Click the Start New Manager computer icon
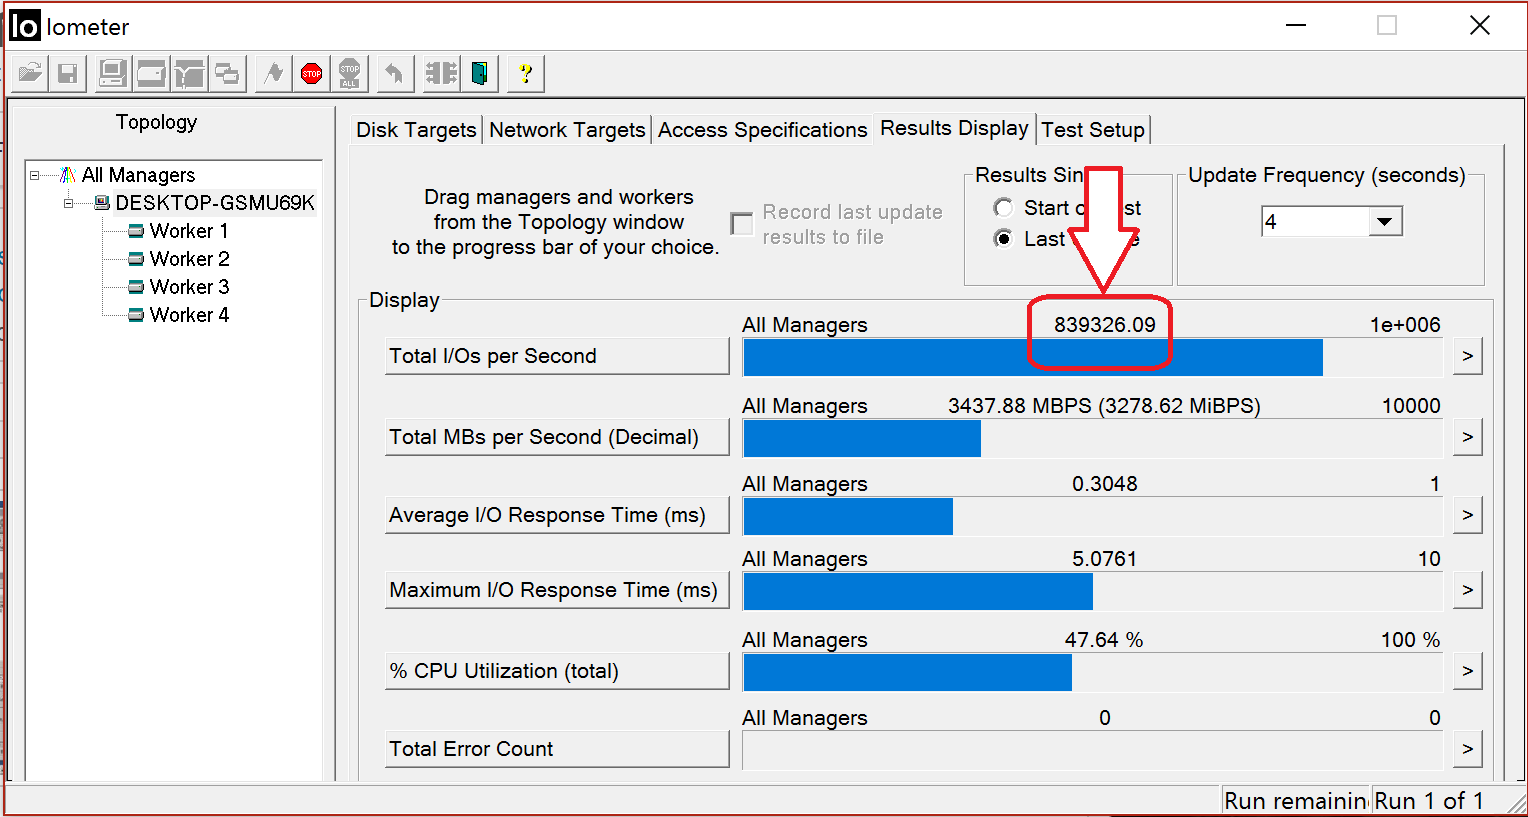 pos(112,73)
